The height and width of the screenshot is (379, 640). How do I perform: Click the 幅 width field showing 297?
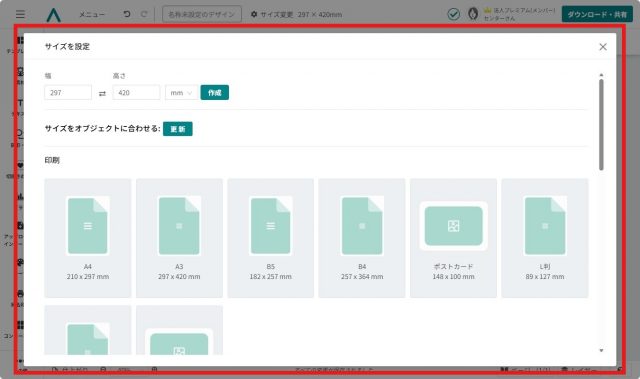pos(68,93)
